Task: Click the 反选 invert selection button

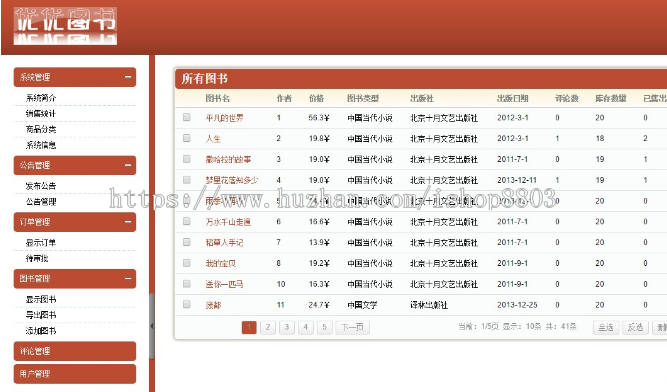Action: [635, 327]
